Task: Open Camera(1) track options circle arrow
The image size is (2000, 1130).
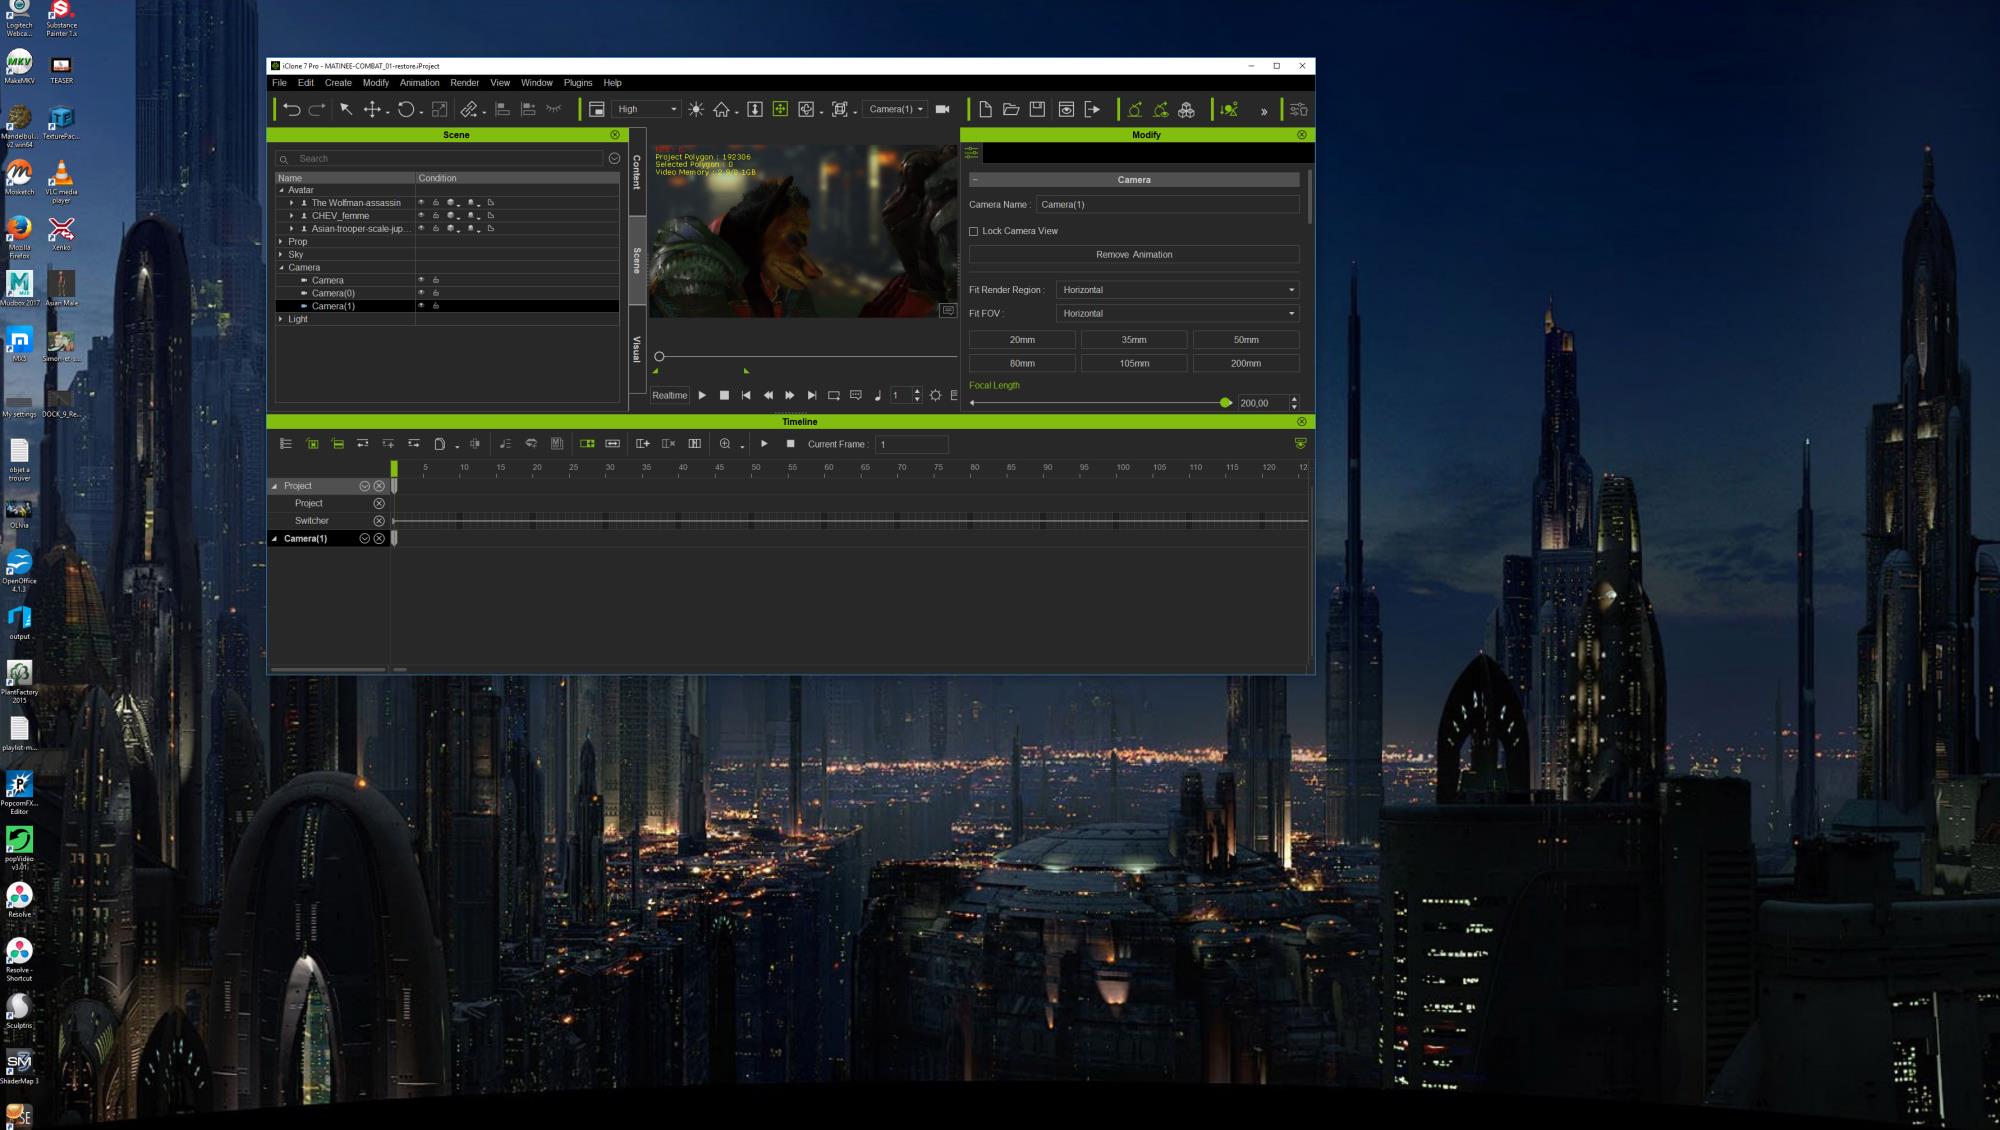Action: tap(365, 539)
